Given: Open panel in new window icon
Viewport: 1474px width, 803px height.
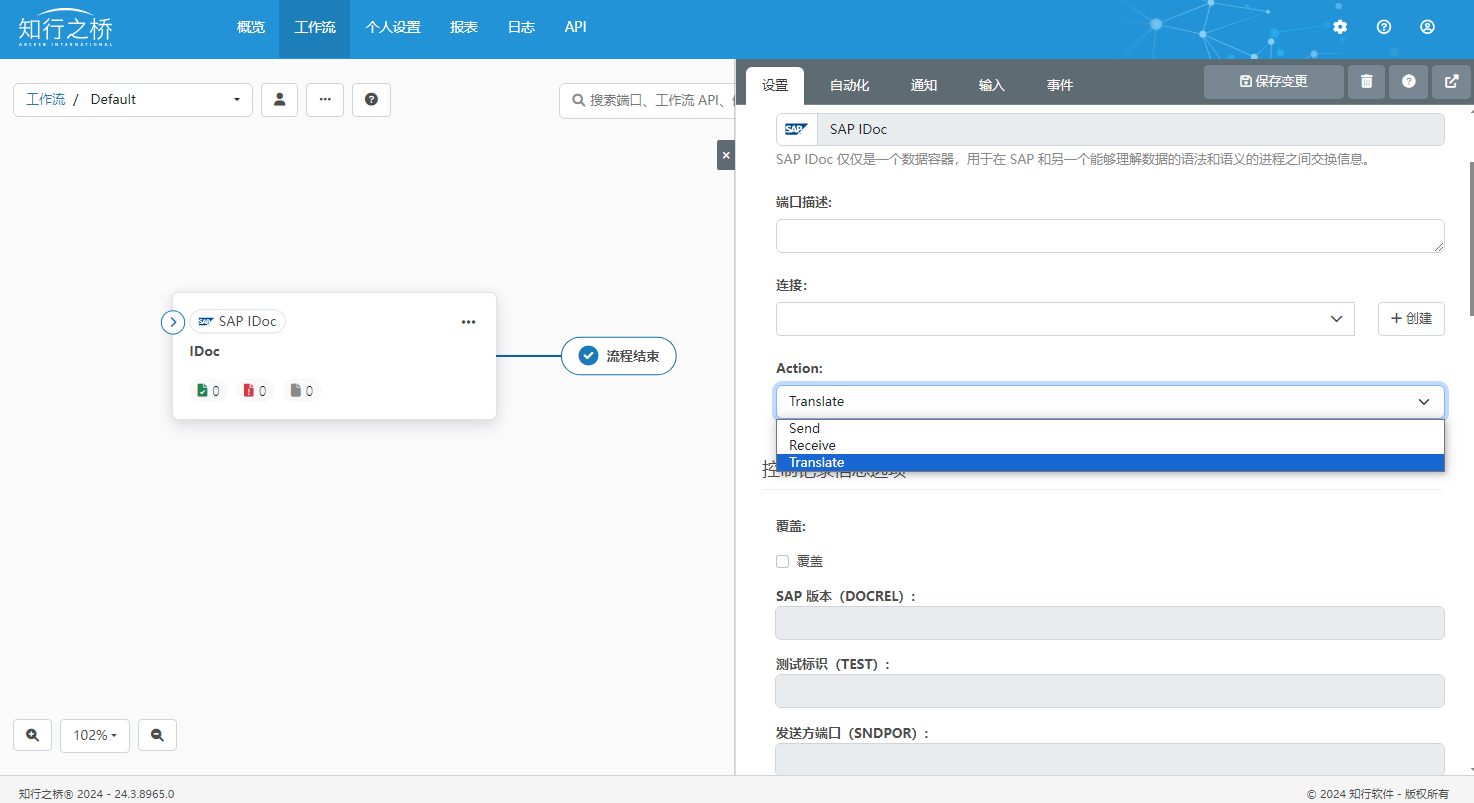Looking at the screenshot, I should pyautogui.click(x=1451, y=82).
